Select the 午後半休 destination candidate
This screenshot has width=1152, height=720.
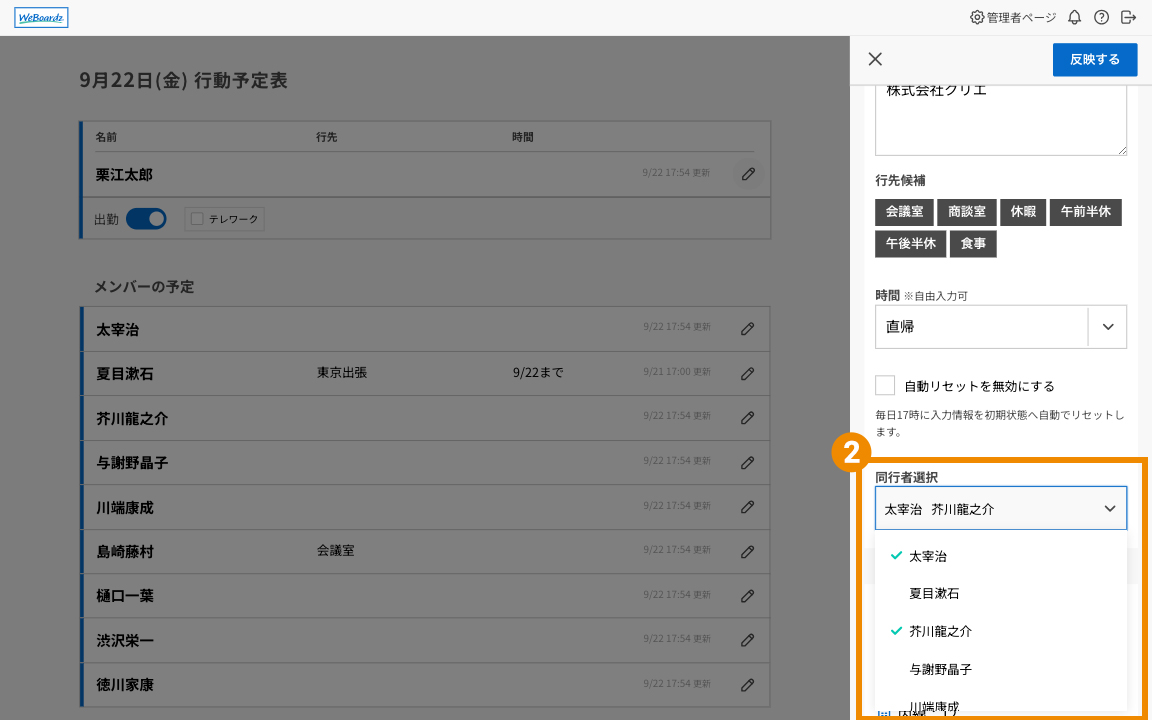[x=911, y=244]
